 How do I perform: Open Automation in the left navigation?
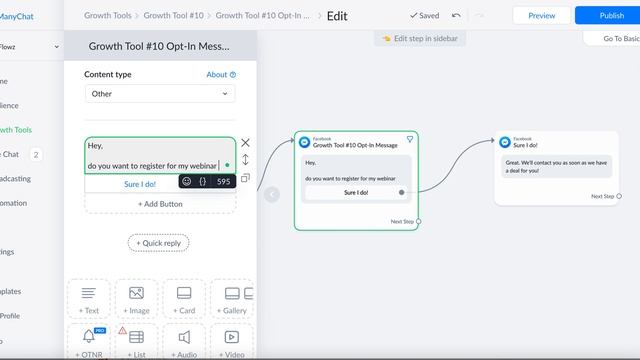point(13,203)
